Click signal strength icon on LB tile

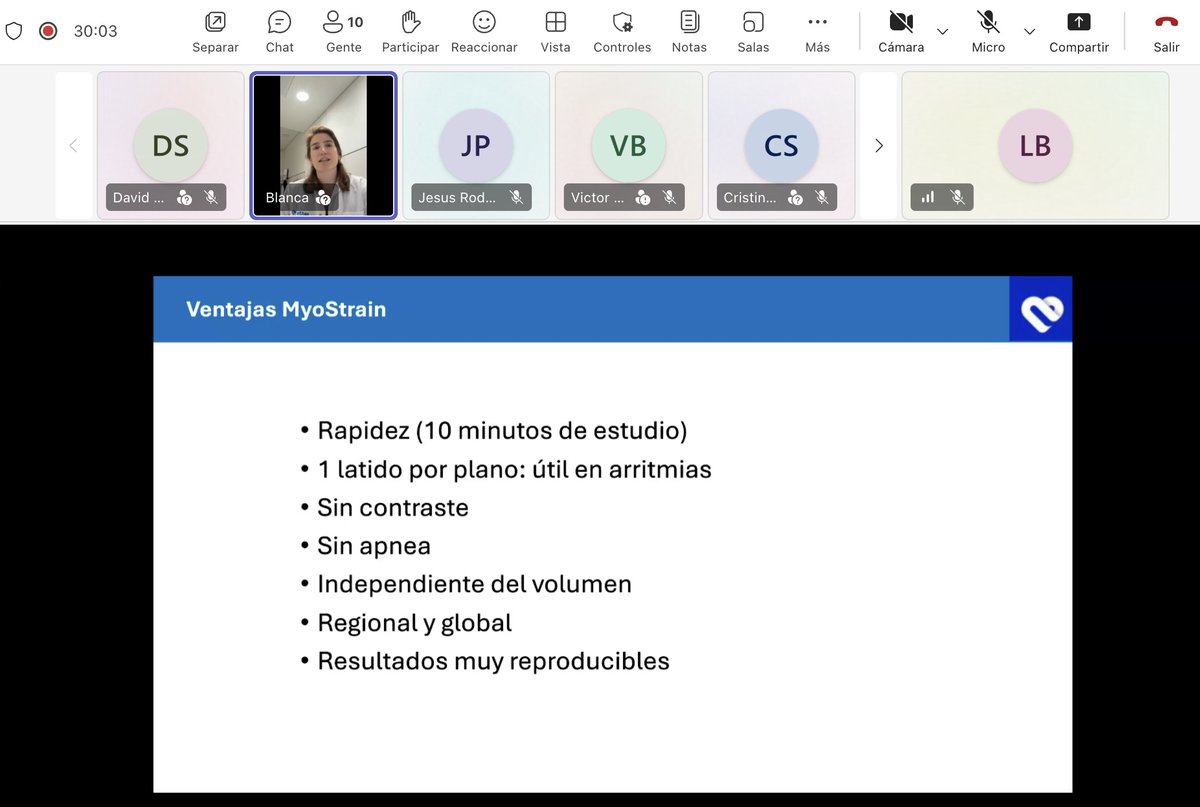click(928, 197)
